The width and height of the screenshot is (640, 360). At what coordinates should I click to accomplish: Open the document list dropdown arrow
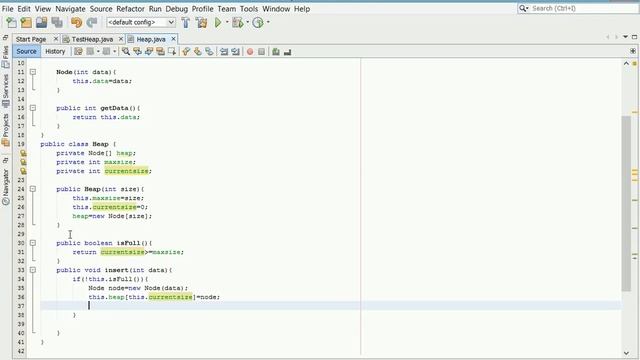coord(625,37)
